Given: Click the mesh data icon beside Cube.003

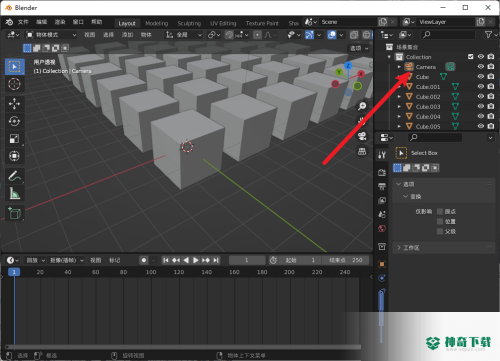Looking at the screenshot, I should pyautogui.click(x=455, y=107).
